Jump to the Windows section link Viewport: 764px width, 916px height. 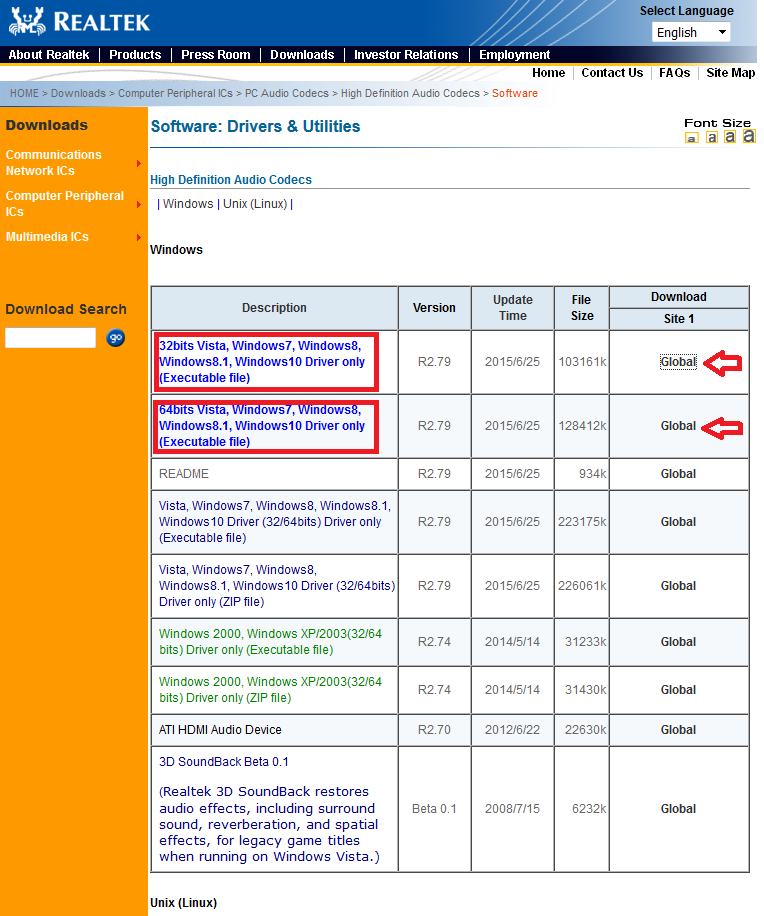pos(188,204)
